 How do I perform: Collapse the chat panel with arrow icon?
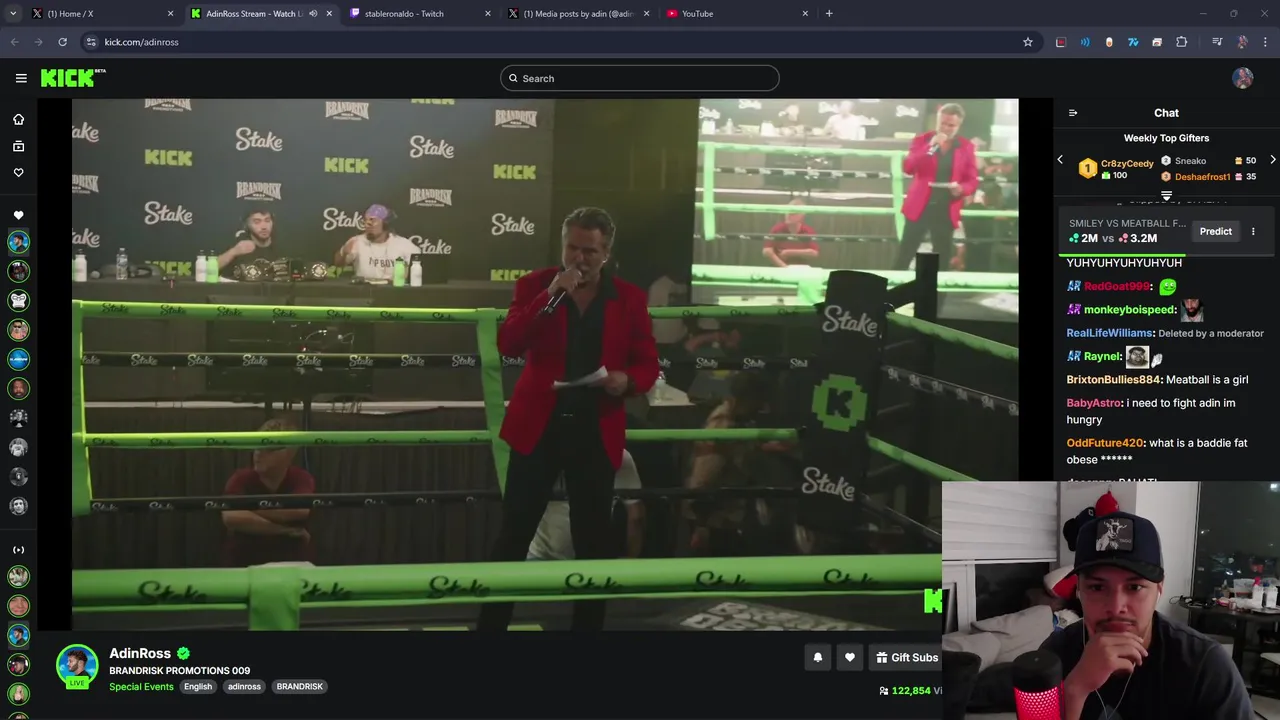click(x=1073, y=113)
